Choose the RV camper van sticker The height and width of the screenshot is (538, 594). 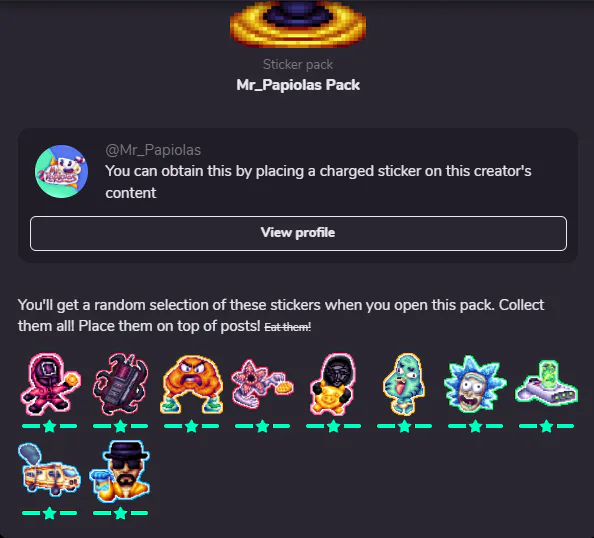49,470
